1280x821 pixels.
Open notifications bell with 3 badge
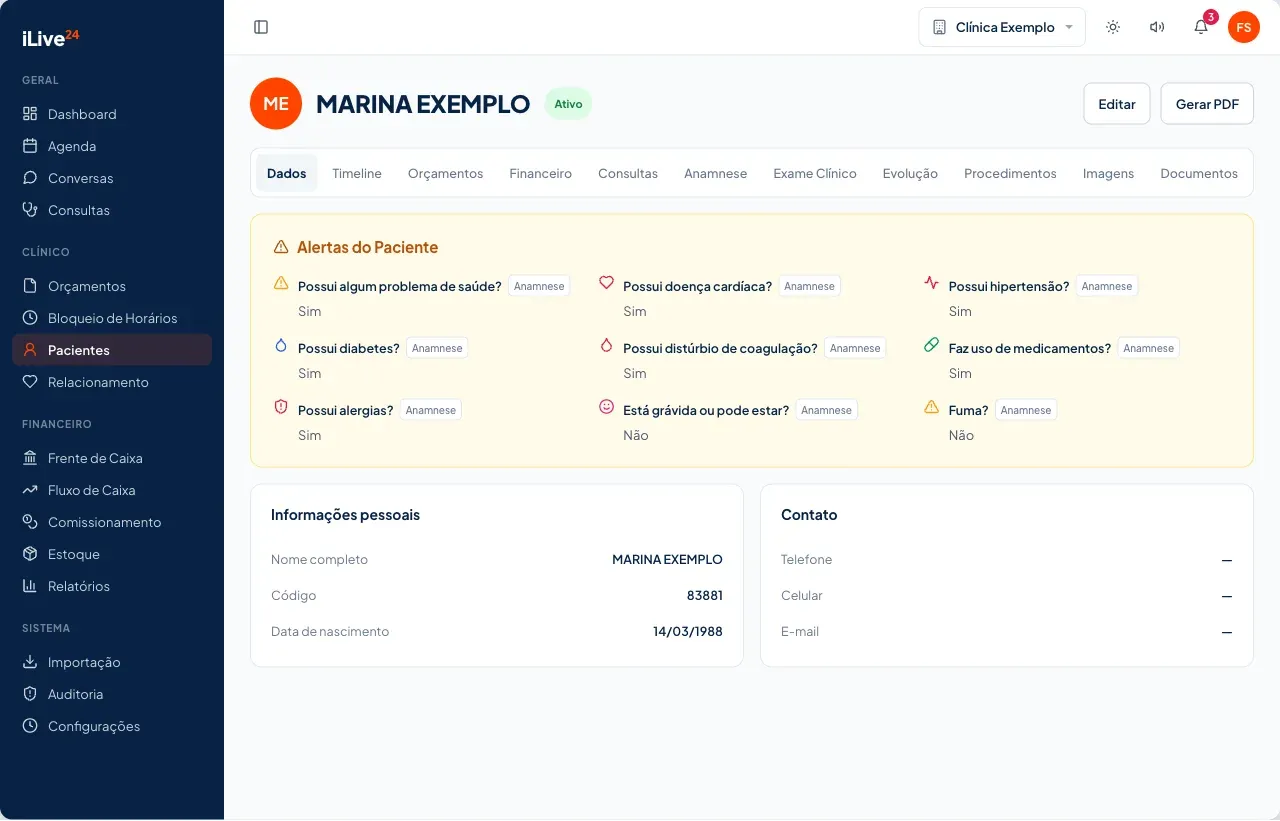click(x=1201, y=27)
